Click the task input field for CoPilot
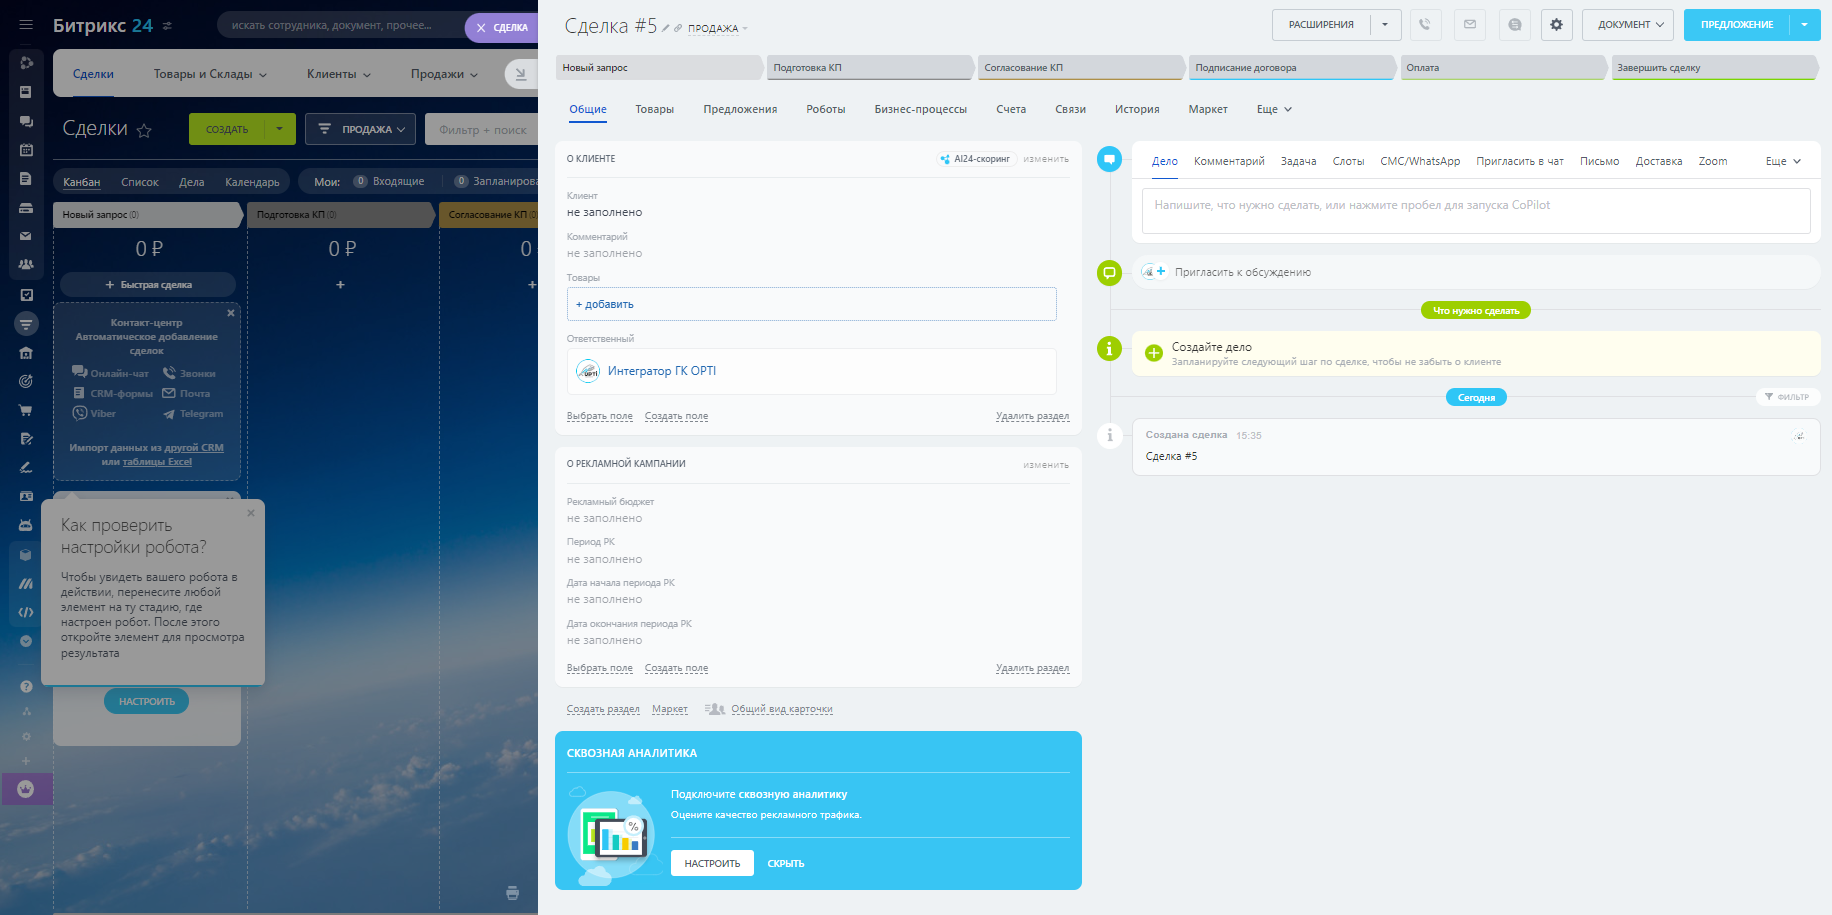1832x915 pixels. (1475, 210)
